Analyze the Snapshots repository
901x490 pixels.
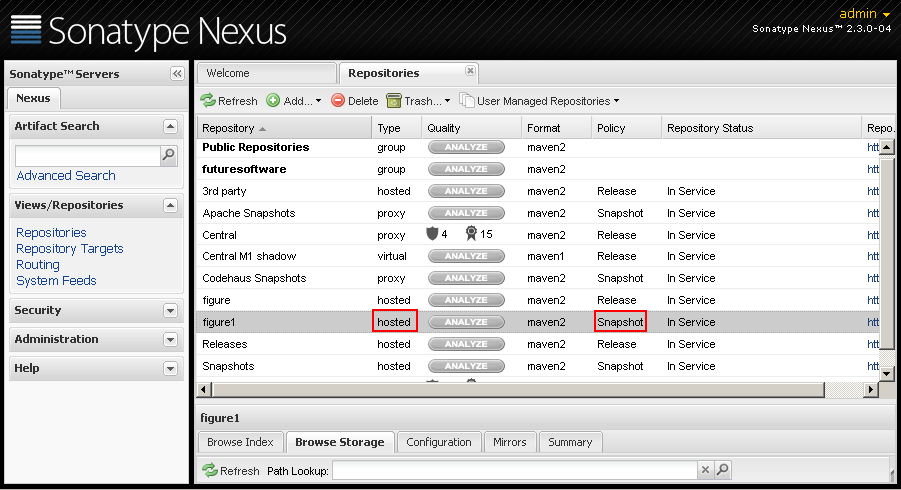coord(466,366)
